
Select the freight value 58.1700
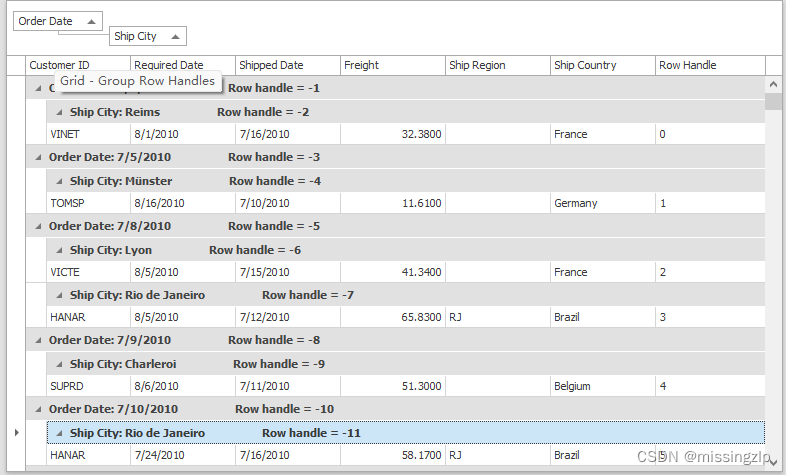click(392, 455)
